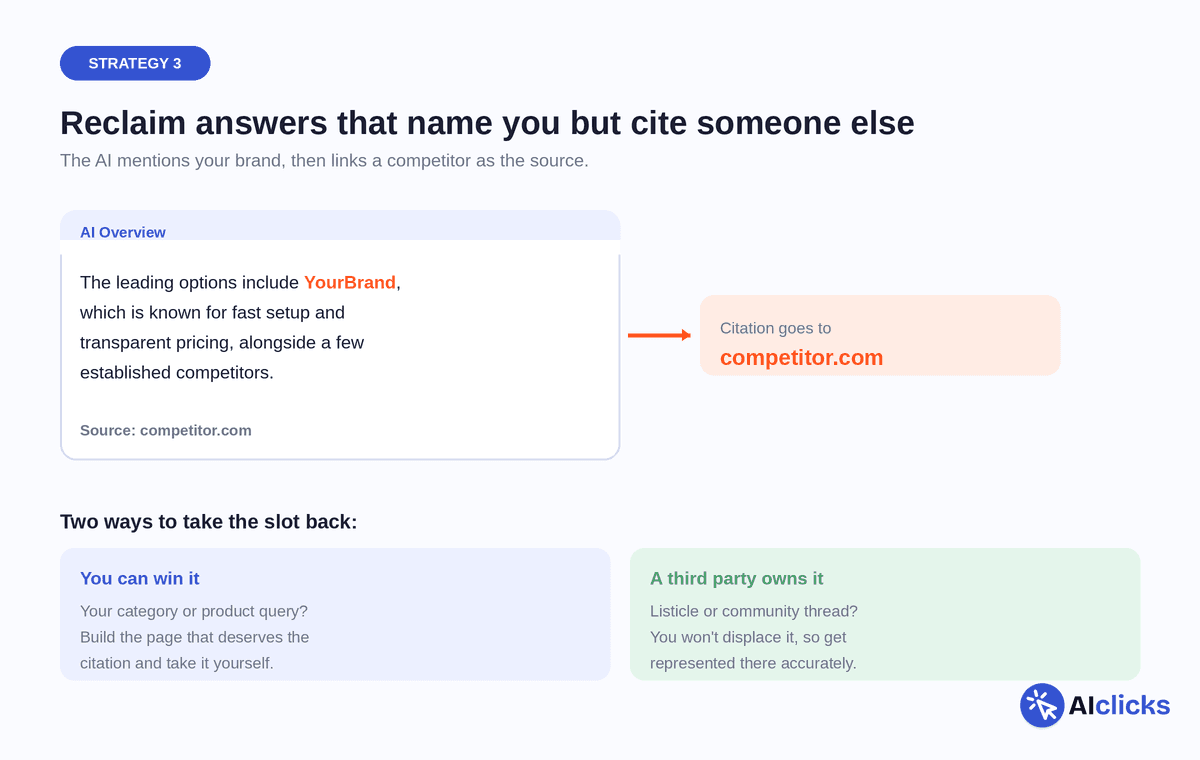Select the blue 'You can win it' card

pyautogui.click(x=335, y=614)
